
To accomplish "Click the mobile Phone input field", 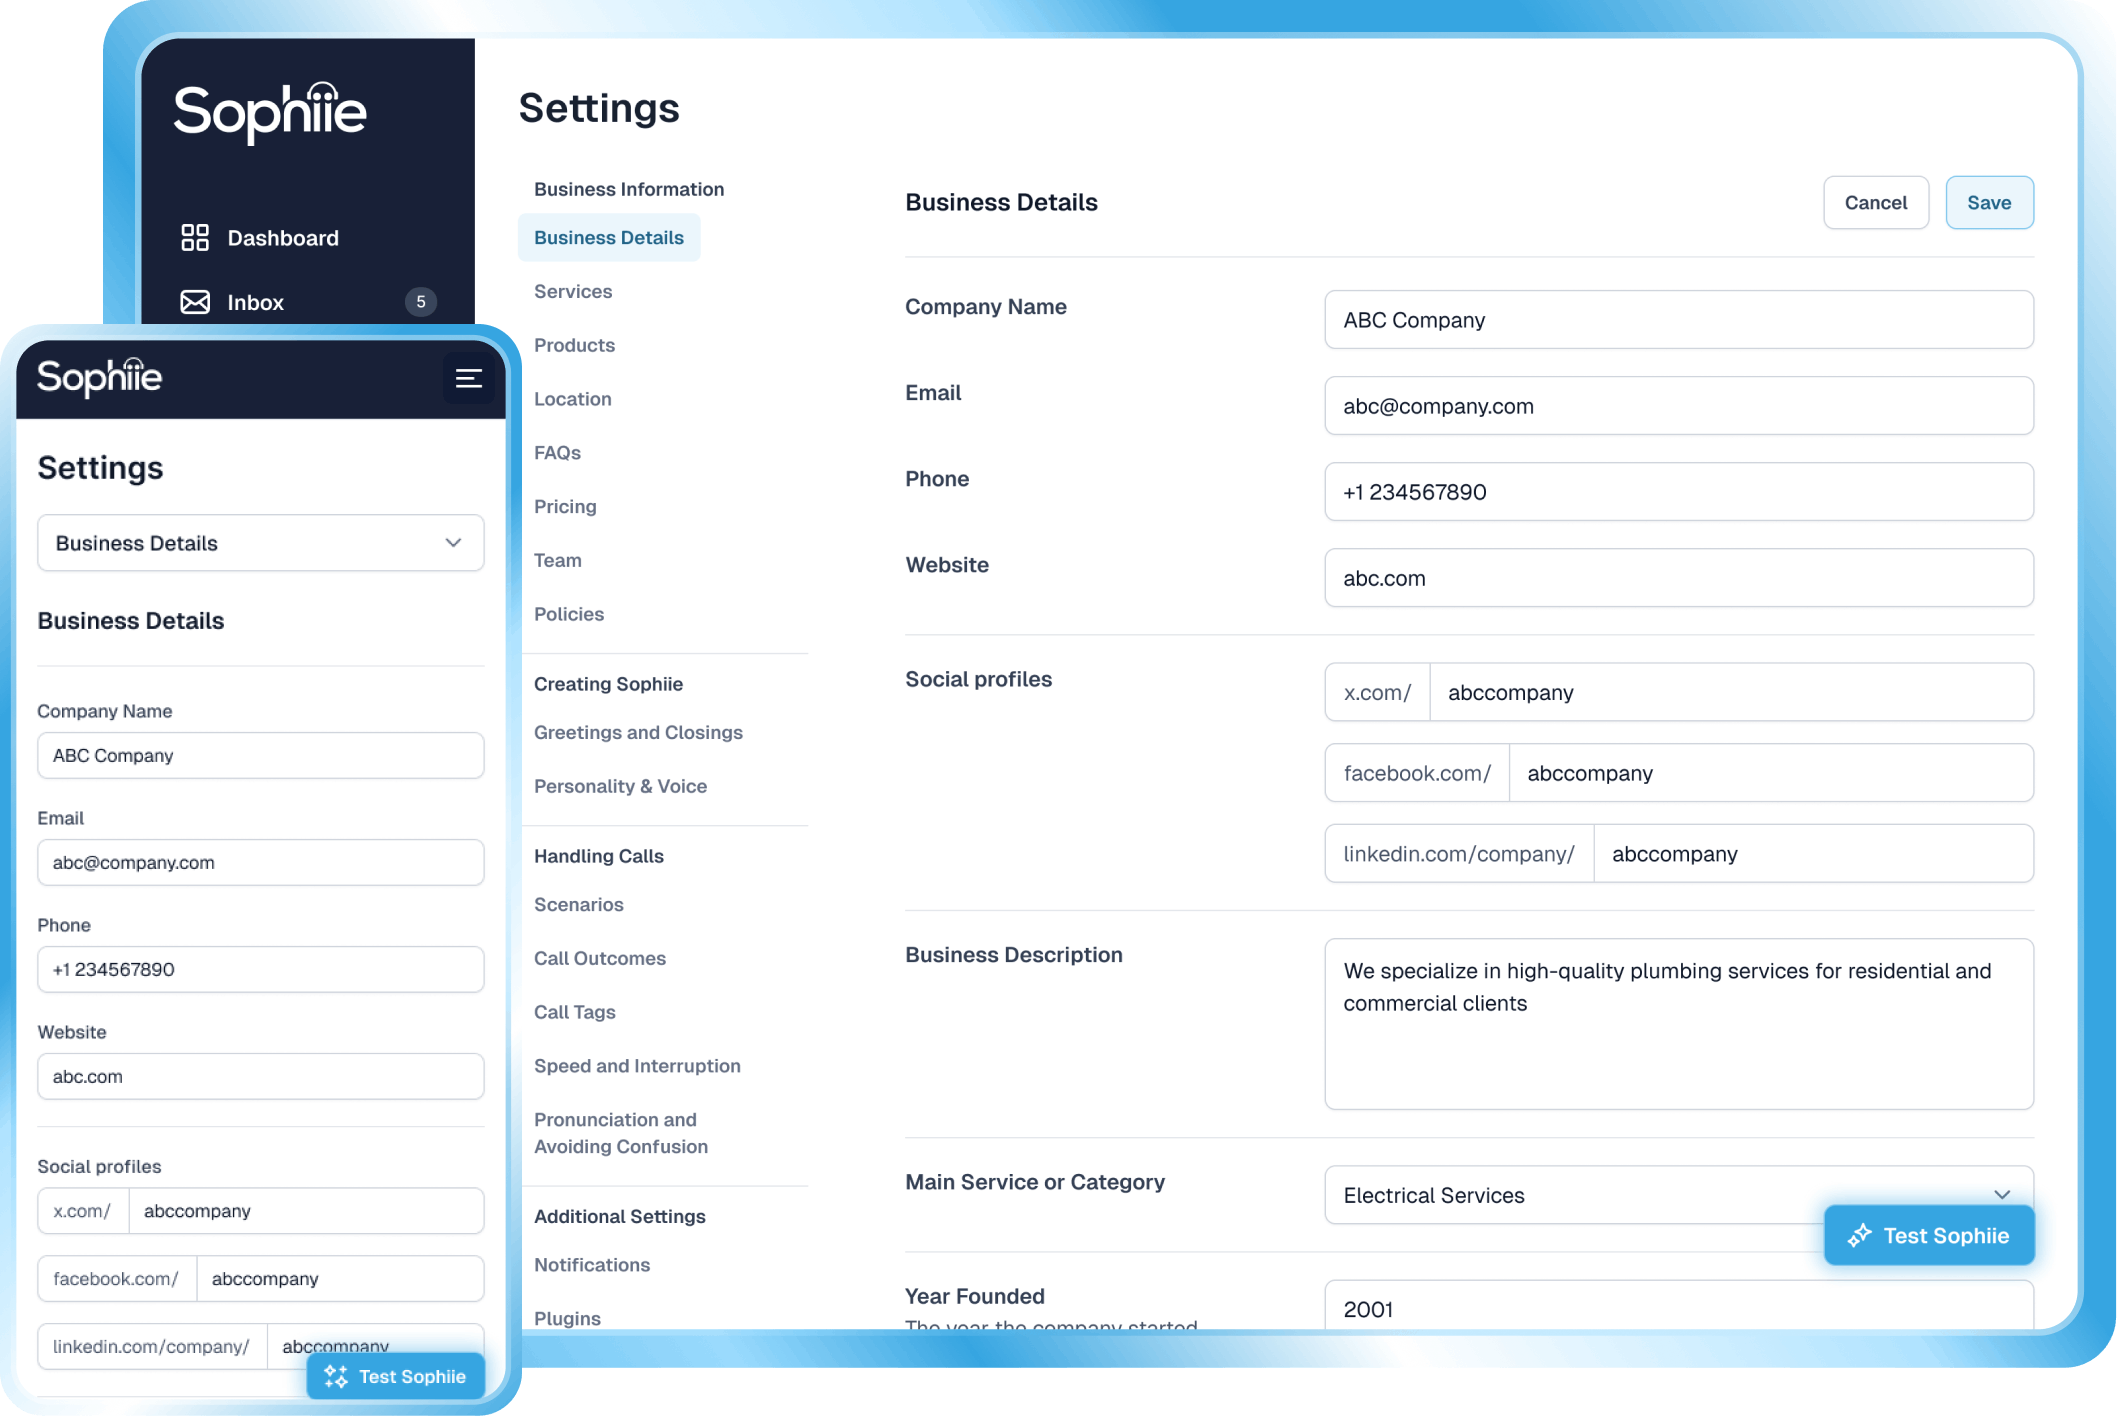I will pyautogui.click(x=261, y=970).
